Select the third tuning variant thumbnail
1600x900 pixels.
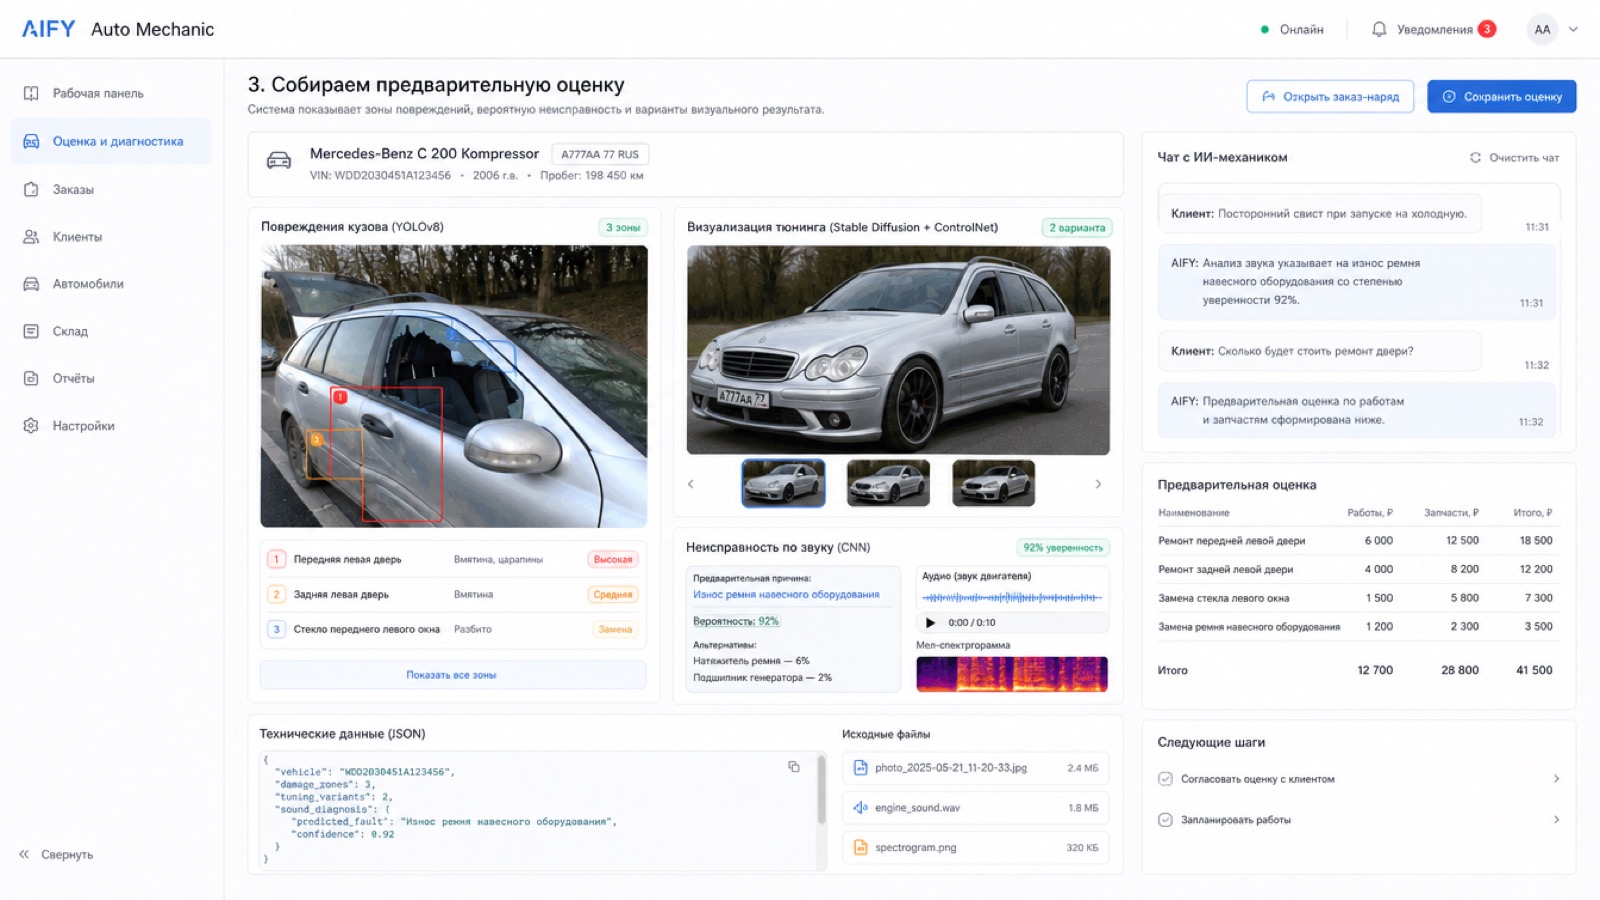pos(993,484)
